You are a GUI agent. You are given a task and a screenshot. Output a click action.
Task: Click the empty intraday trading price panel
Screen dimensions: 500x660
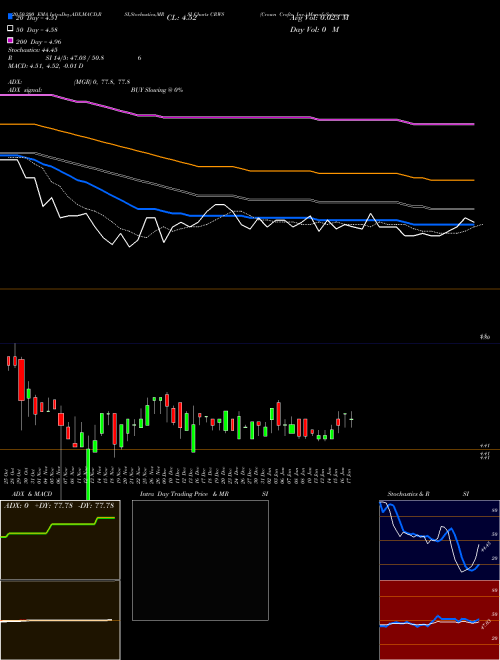(x=200, y=560)
